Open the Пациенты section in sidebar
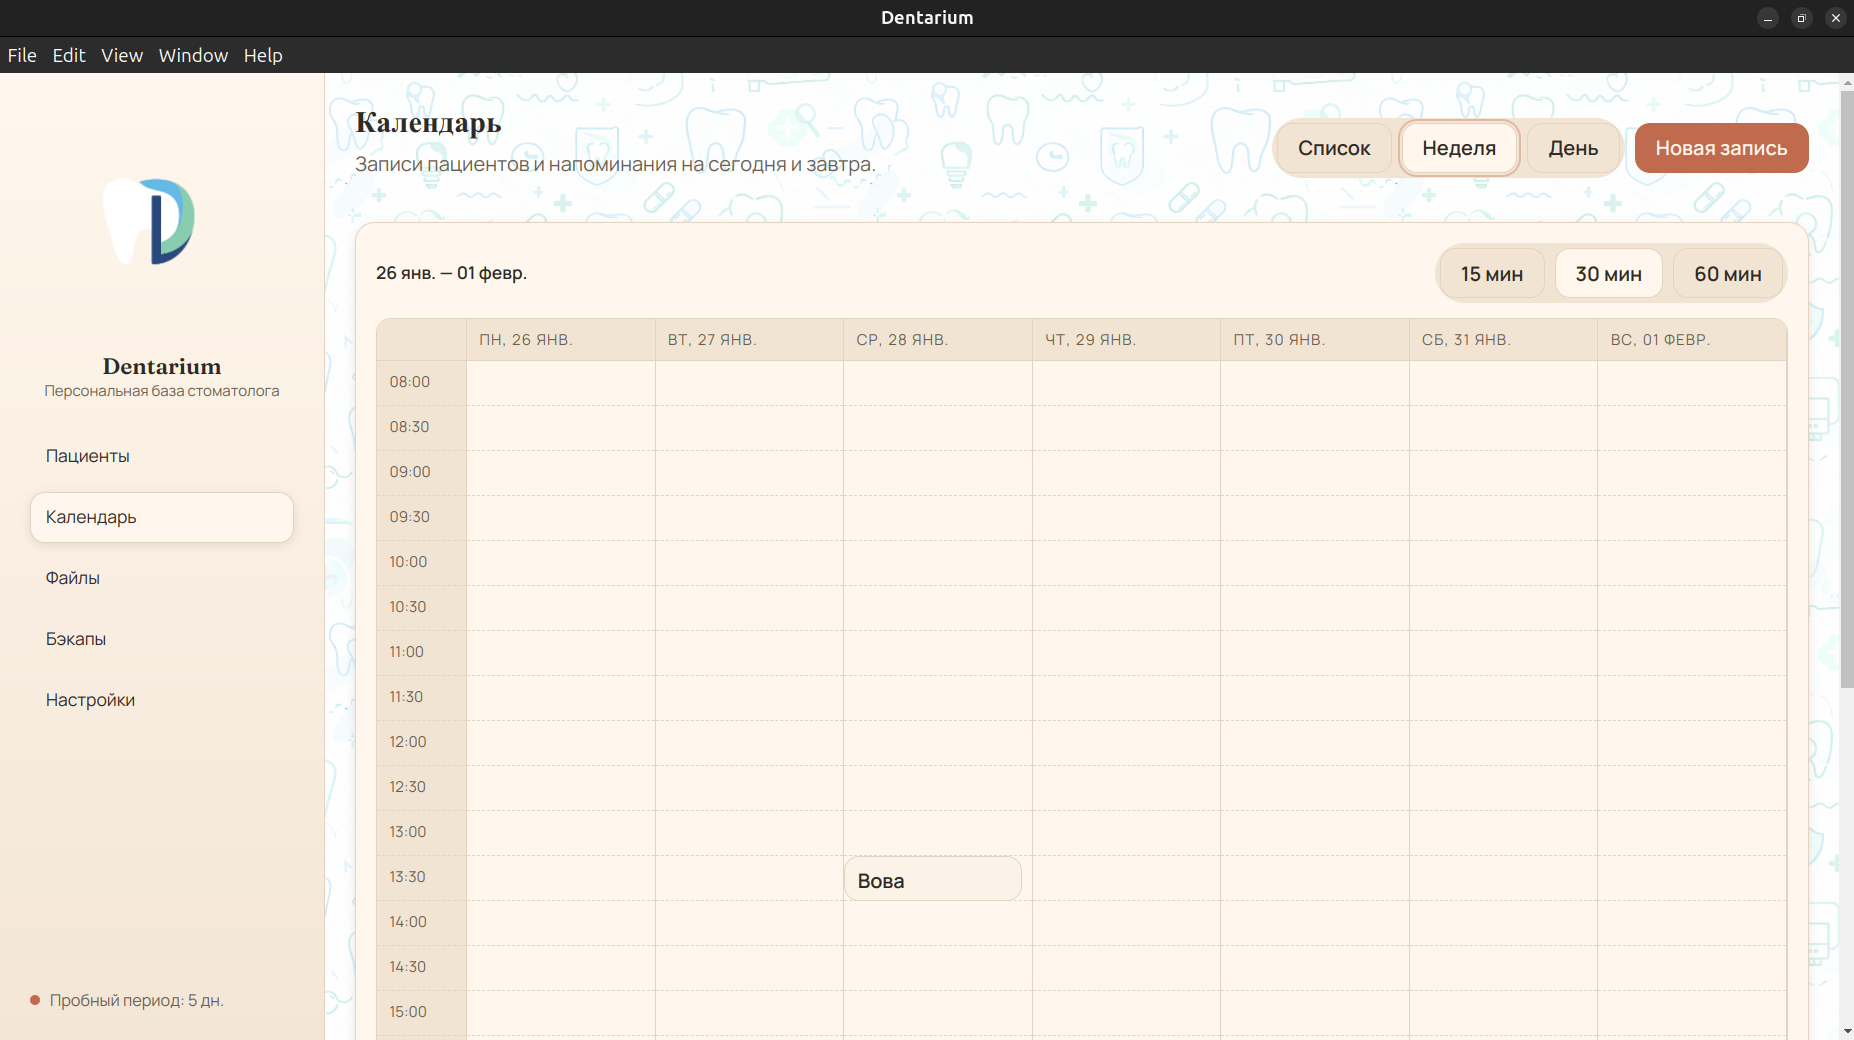This screenshot has height=1040, width=1854. pos(88,456)
